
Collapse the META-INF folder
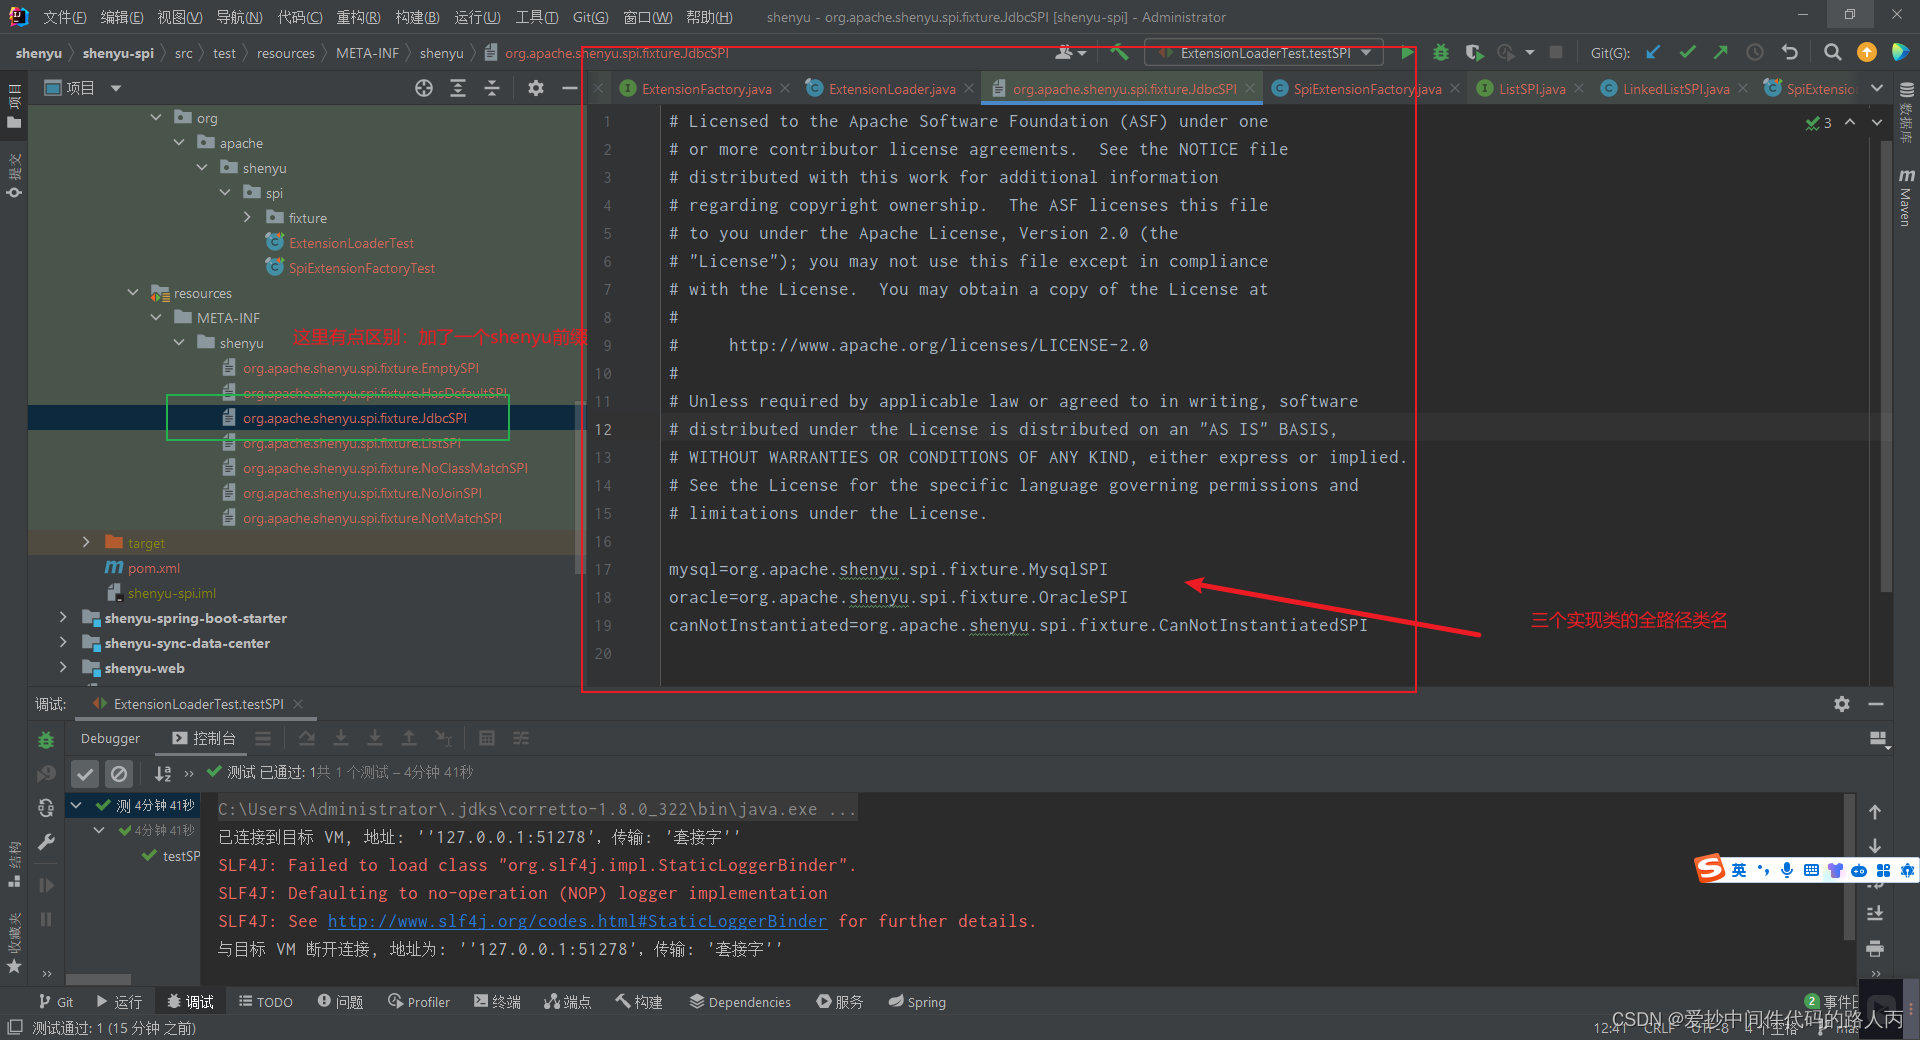click(x=156, y=318)
